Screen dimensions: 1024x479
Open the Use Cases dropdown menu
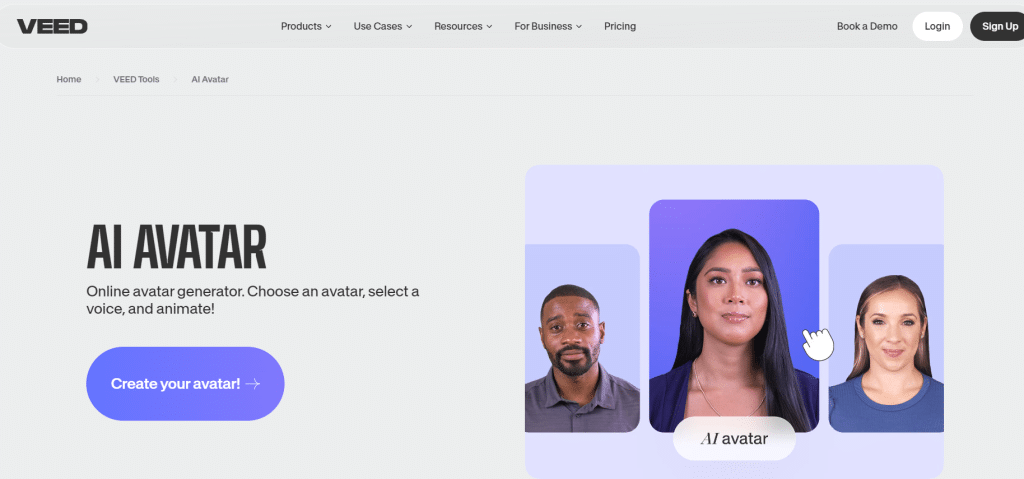click(x=383, y=26)
